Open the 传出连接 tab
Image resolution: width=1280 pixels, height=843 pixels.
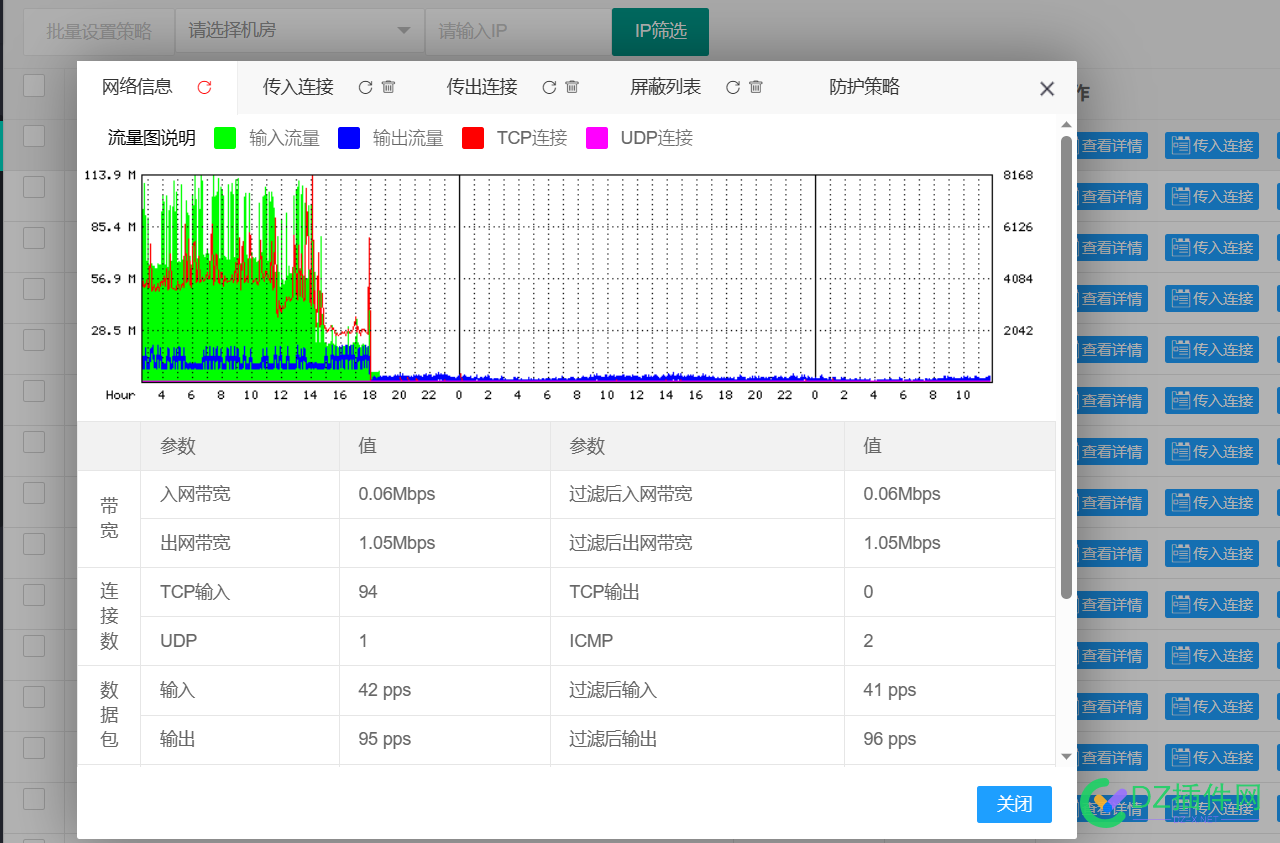[x=482, y=87]
